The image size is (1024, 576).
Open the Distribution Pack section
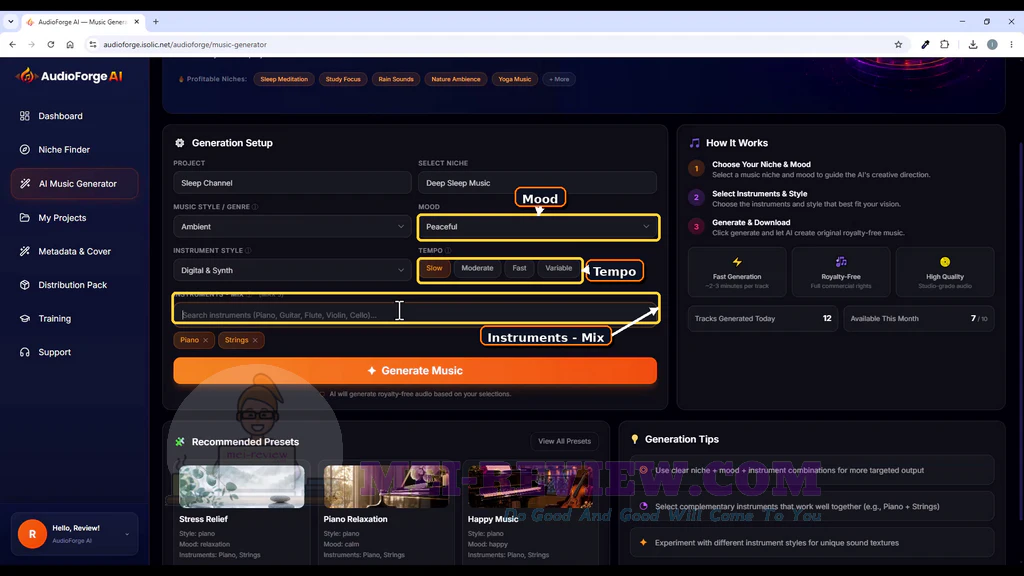tap(72, 285)
